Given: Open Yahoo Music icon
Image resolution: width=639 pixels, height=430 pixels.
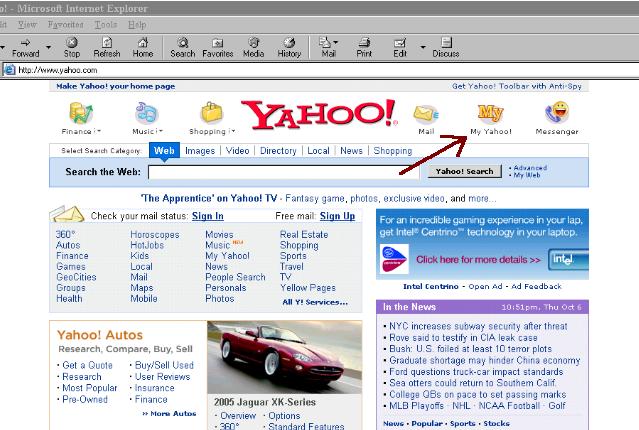Looking at the screenshot, I should [146, 113].
